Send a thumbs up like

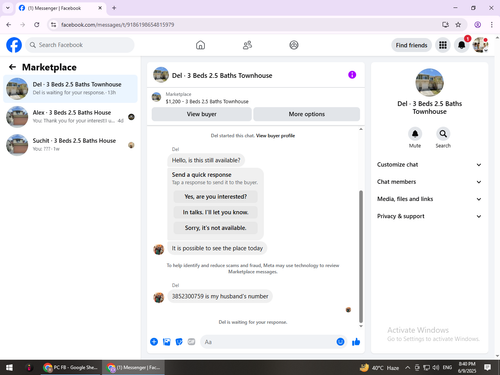[356, 342]
